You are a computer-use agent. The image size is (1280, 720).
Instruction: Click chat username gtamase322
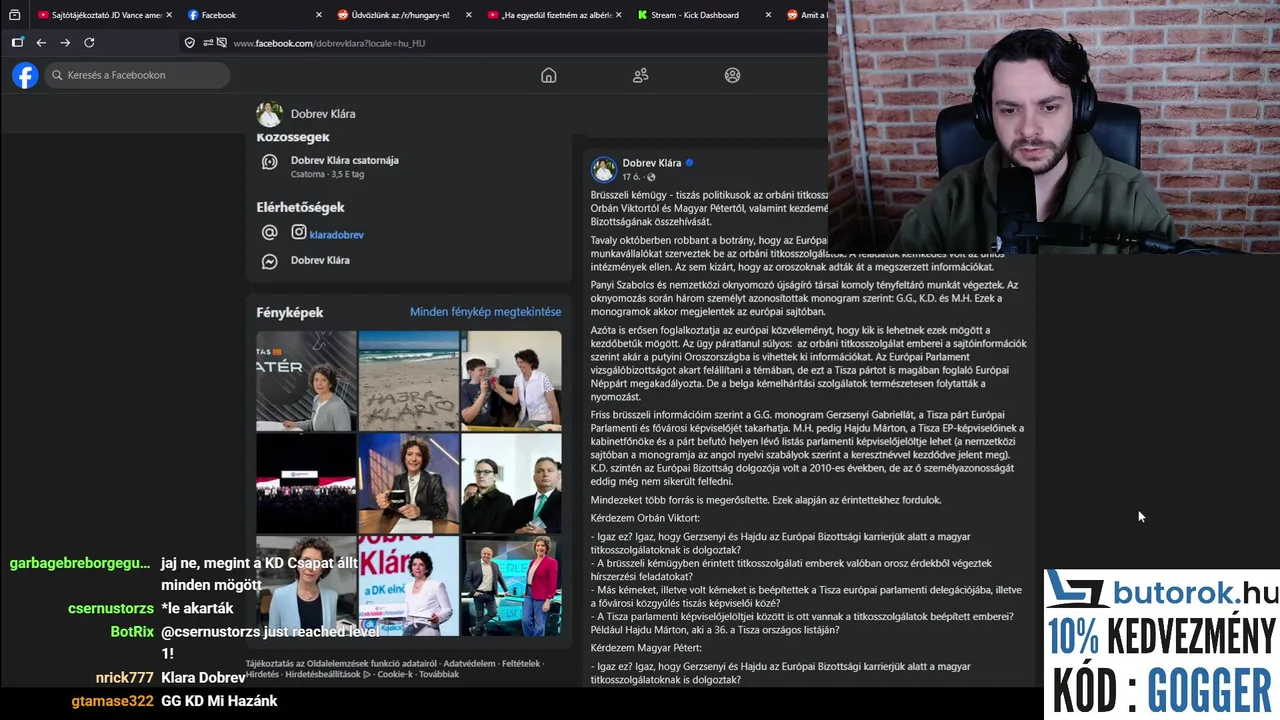pos(113,701)
